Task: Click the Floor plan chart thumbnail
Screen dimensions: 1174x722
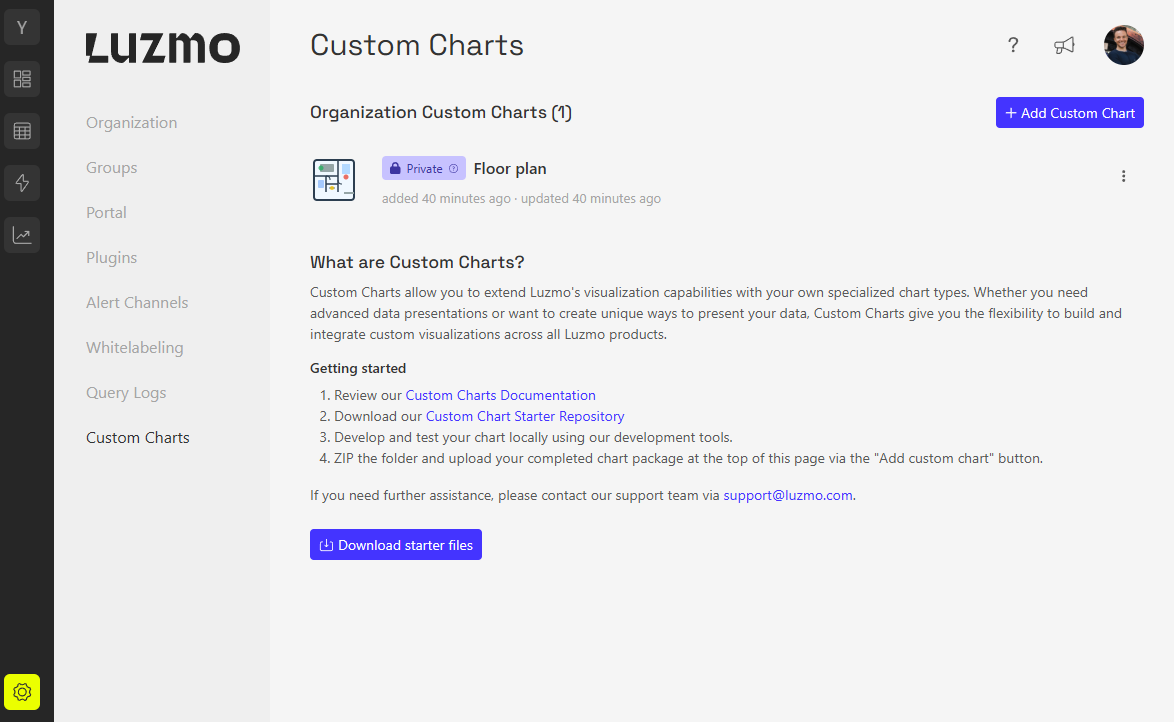Action: coord(334,180)
